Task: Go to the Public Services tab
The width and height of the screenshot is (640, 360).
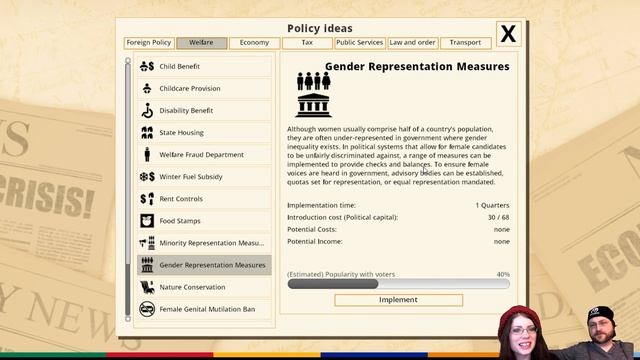Action: tap(360, 42)
